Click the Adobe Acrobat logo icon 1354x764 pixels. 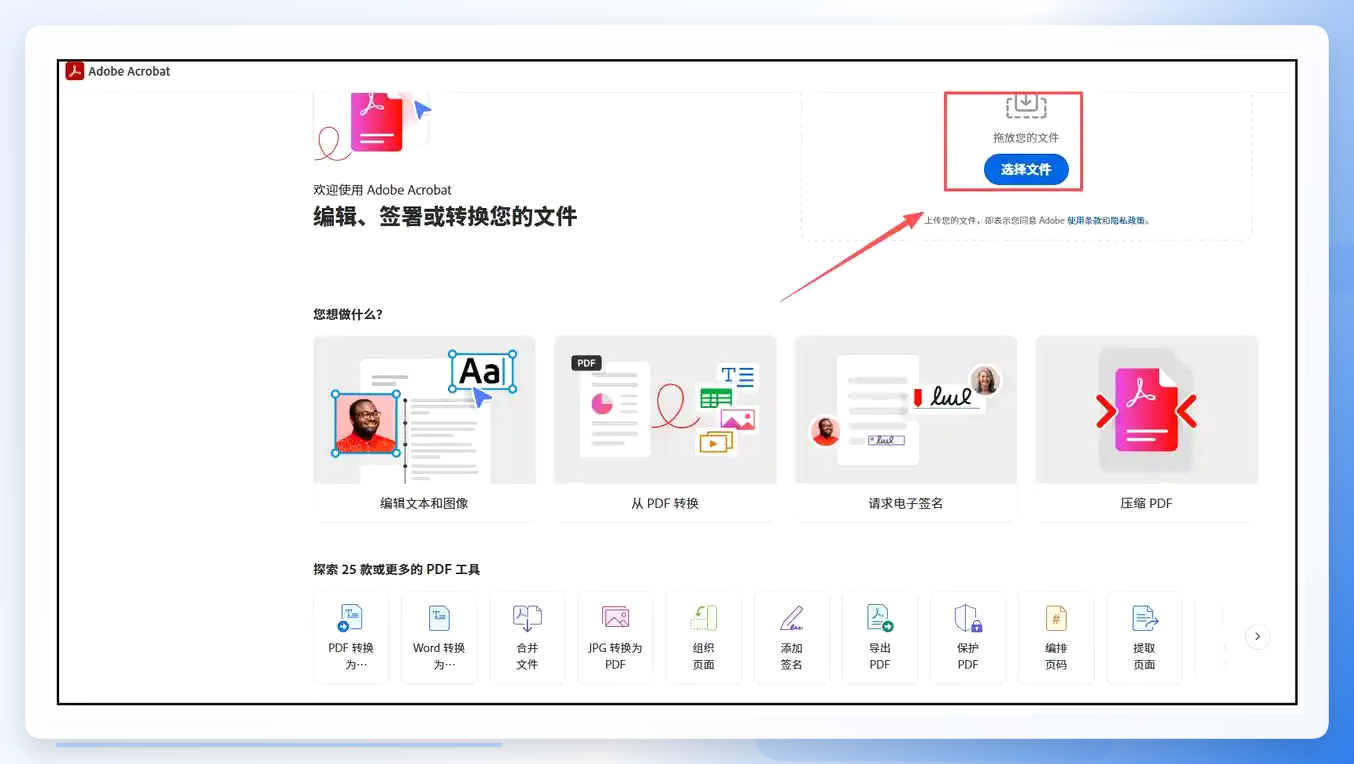(75, 71)
